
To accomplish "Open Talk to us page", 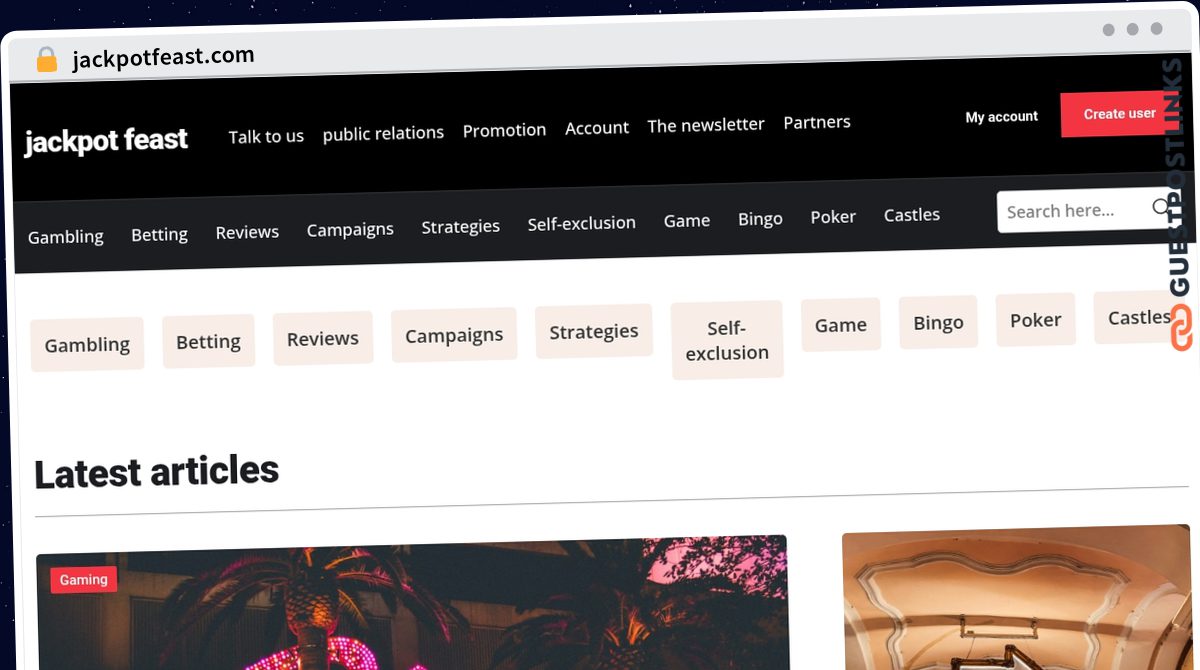I will (x=266, y=136).
